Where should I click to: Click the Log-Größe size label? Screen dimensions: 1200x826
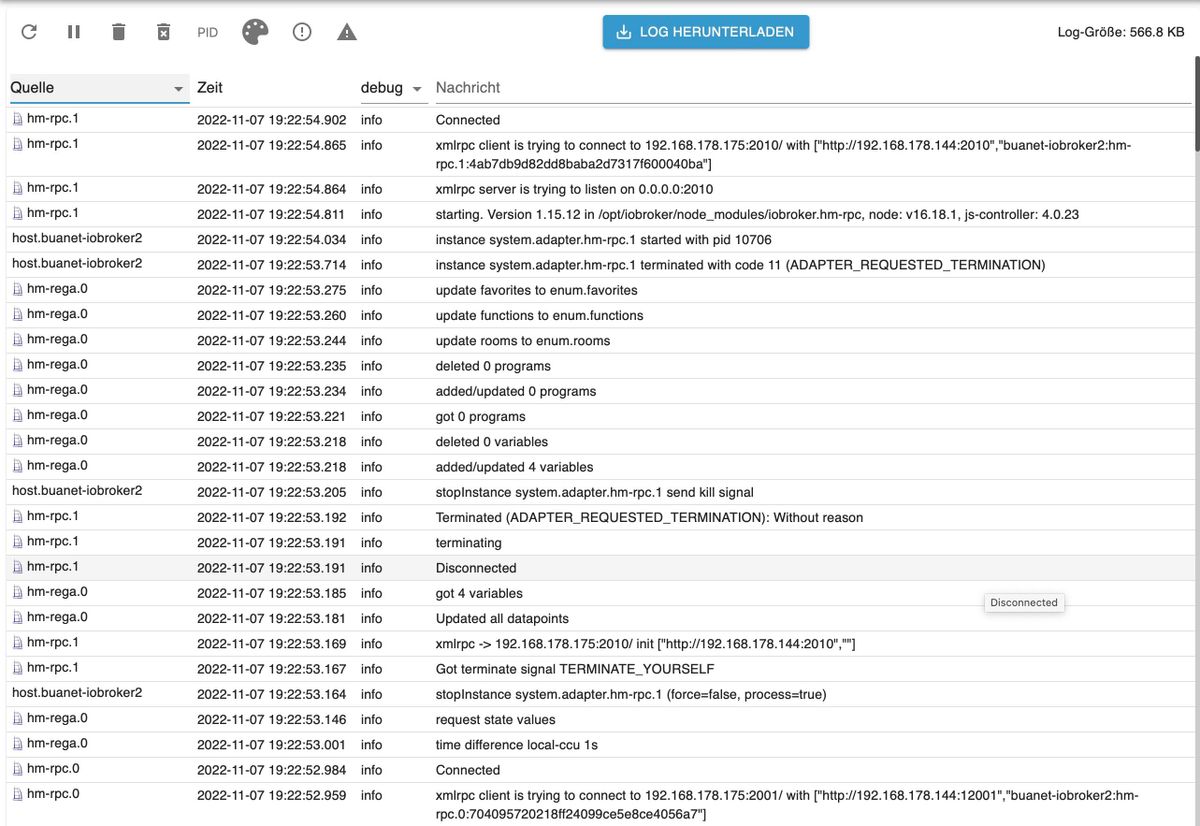point(1120,32)
